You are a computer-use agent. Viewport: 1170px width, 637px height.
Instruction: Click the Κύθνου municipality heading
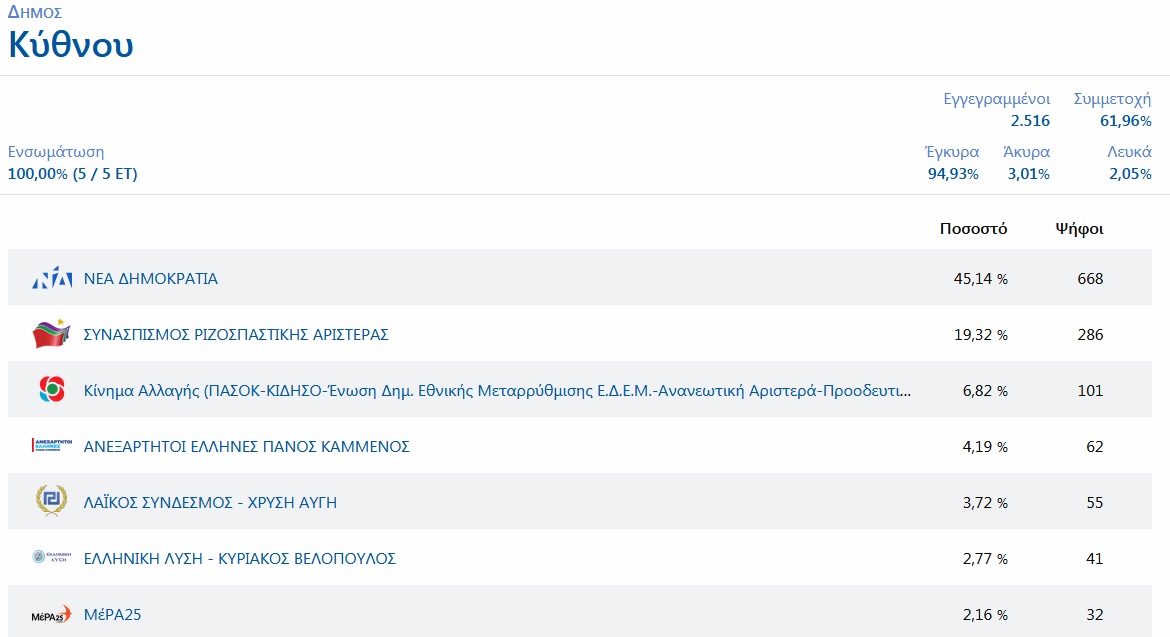click(x=71, y=45)
